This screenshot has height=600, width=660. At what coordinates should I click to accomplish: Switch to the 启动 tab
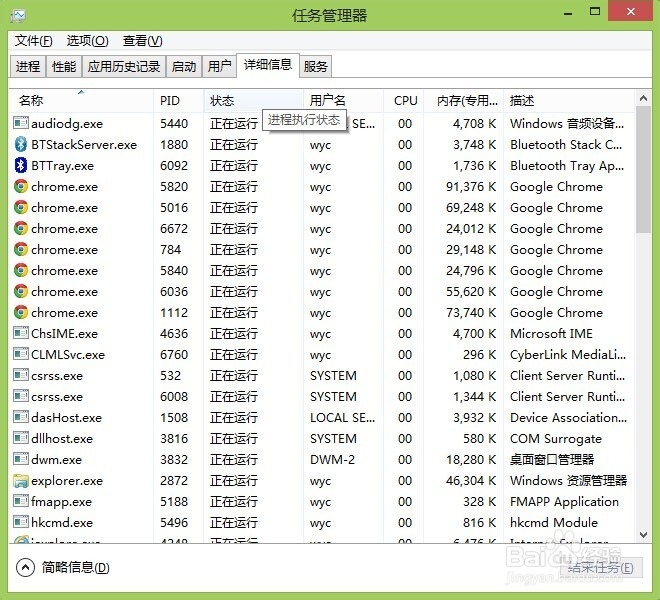(x=184, y=67)
